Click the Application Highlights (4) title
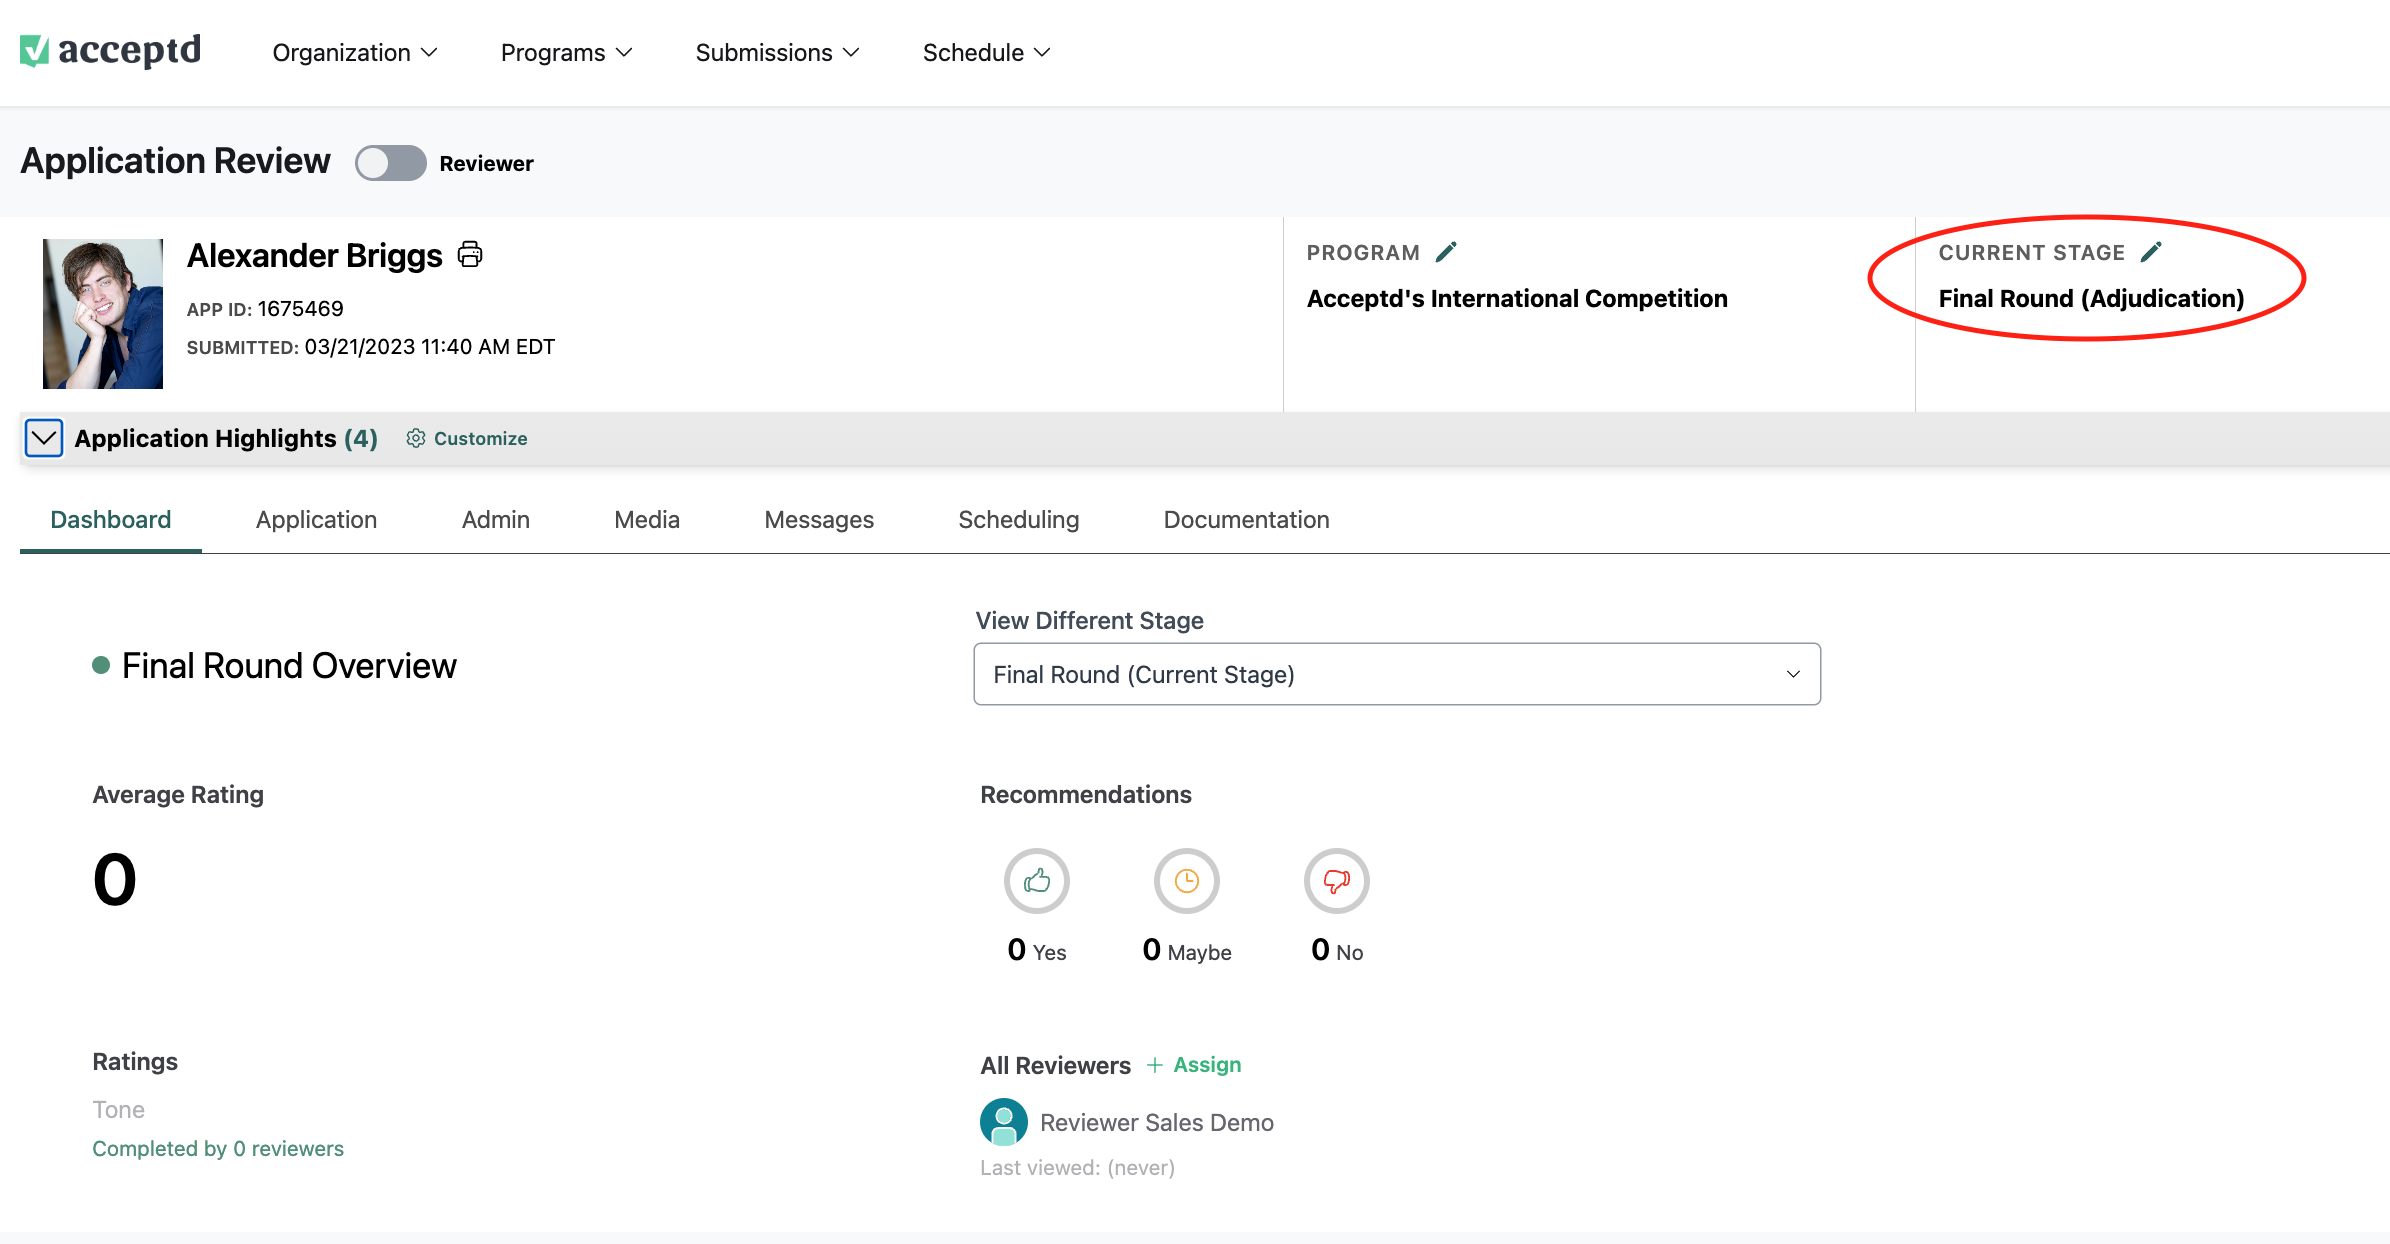The height and width of the screenshot is (1244, 2390). (226, 438)
